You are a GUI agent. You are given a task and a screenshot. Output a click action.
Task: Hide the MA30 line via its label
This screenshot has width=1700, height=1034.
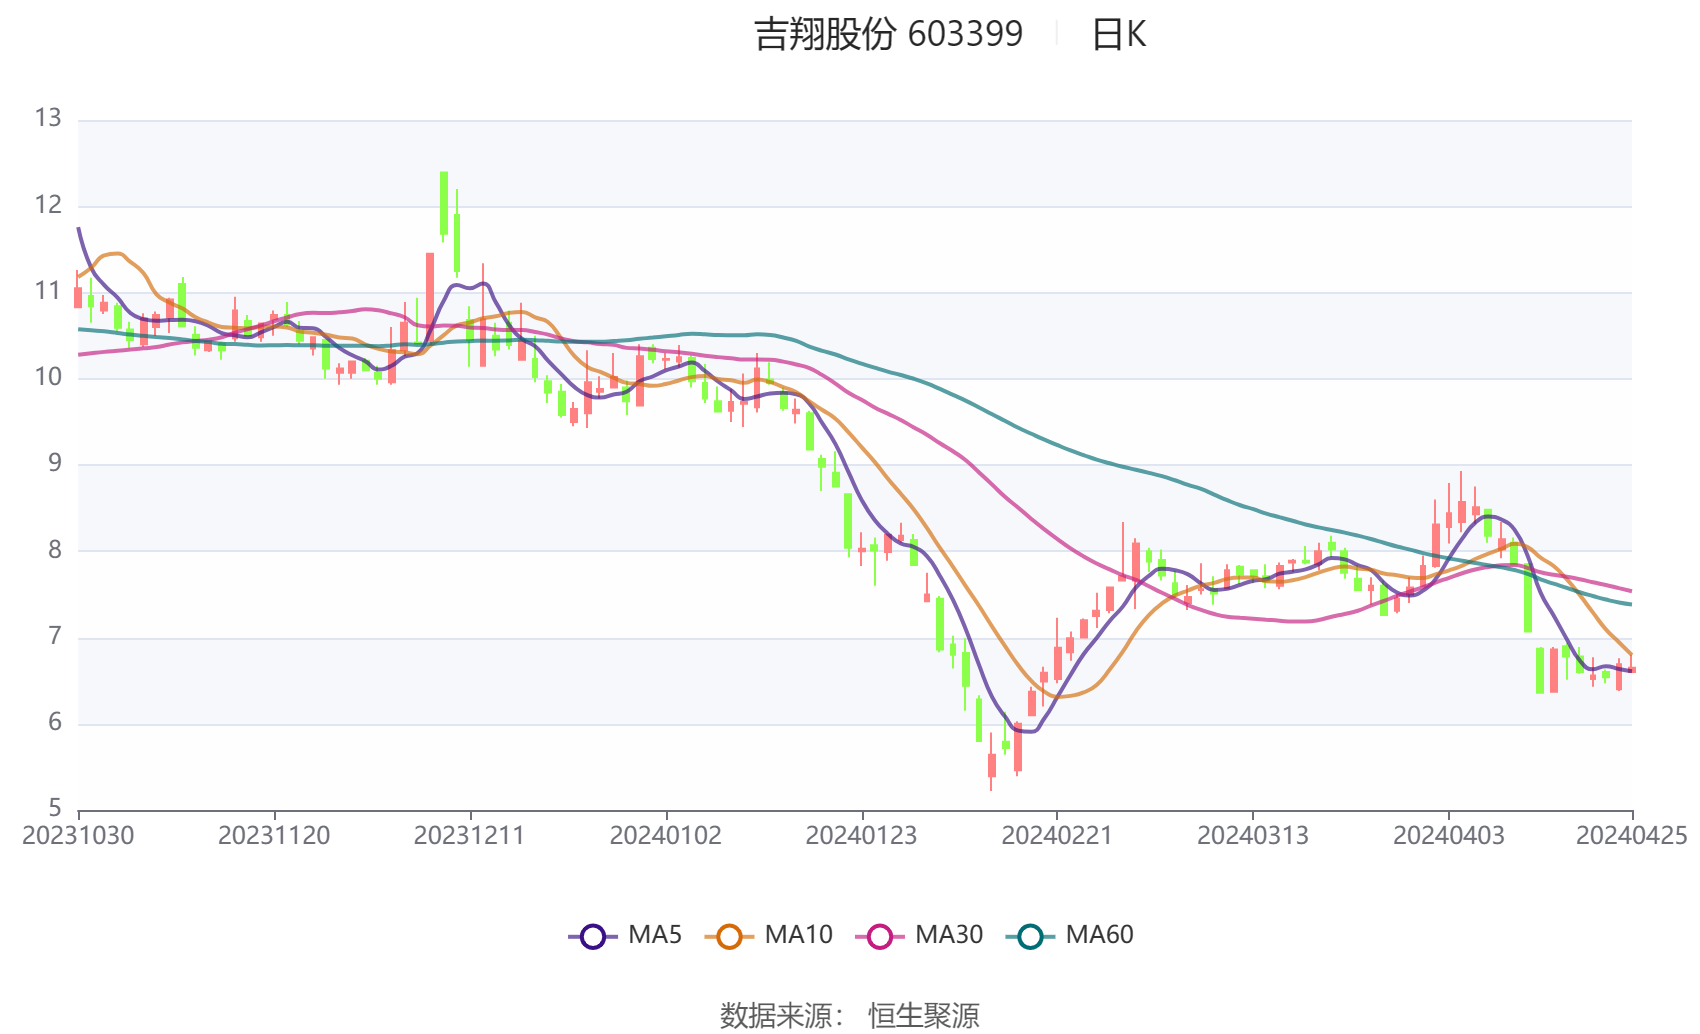coord(949,935)
